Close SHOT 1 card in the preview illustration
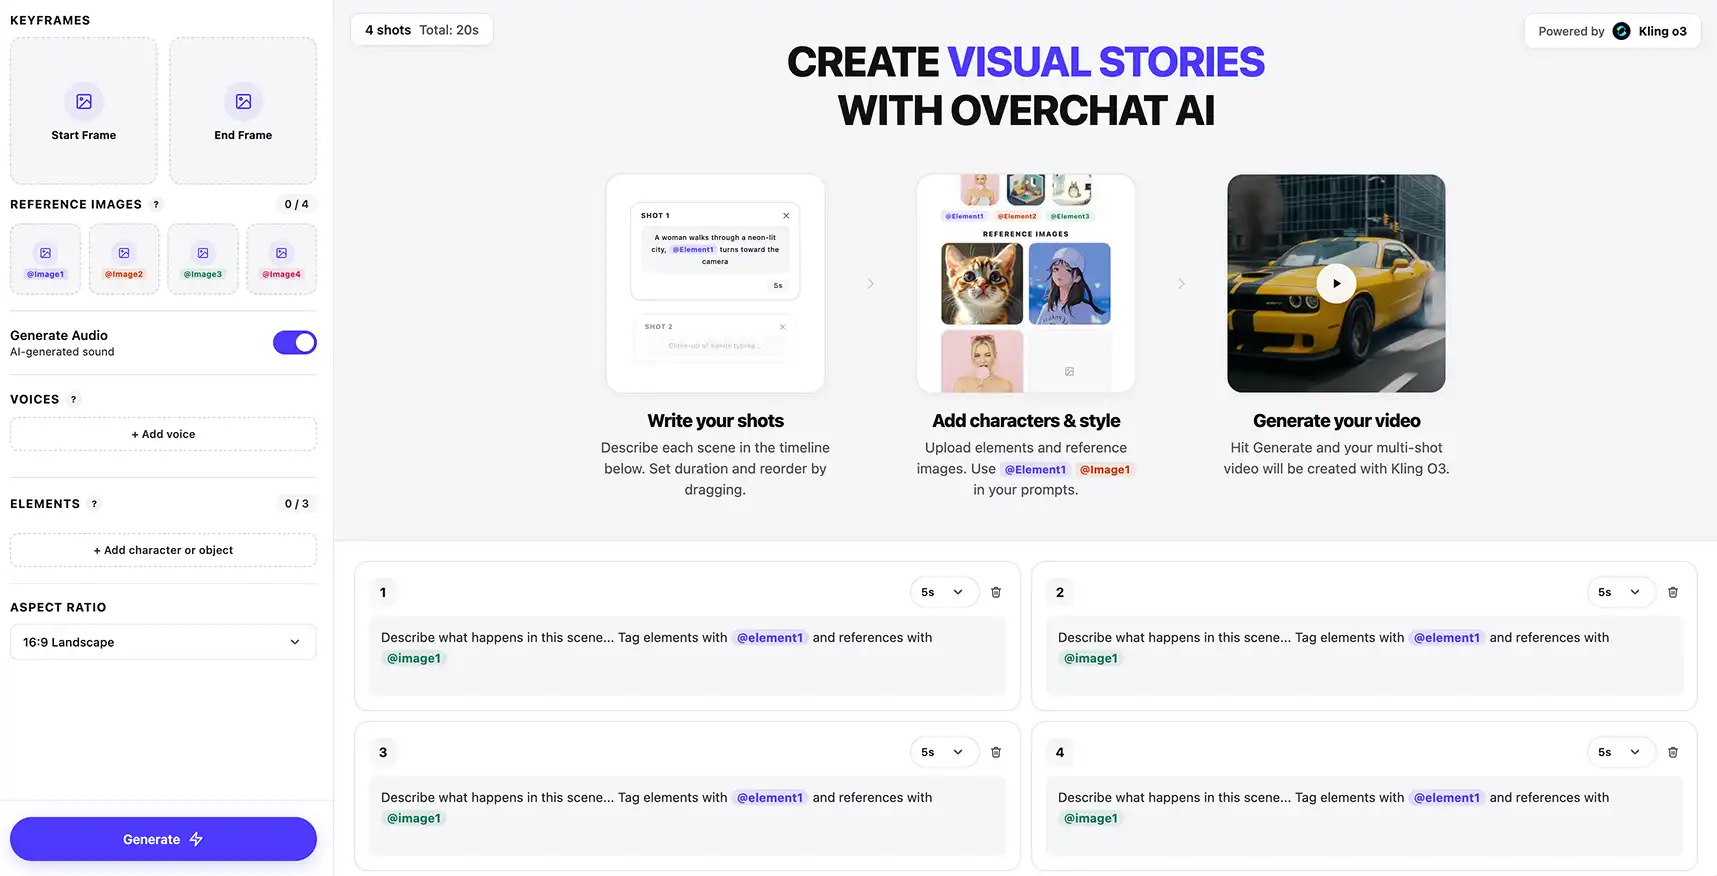This screenshot has height=876, width=1717. tap(786, 216)
